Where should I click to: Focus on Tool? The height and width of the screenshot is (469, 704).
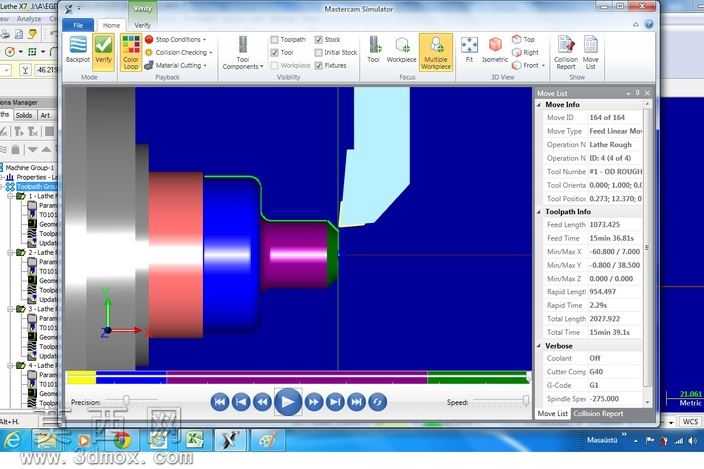374,50
